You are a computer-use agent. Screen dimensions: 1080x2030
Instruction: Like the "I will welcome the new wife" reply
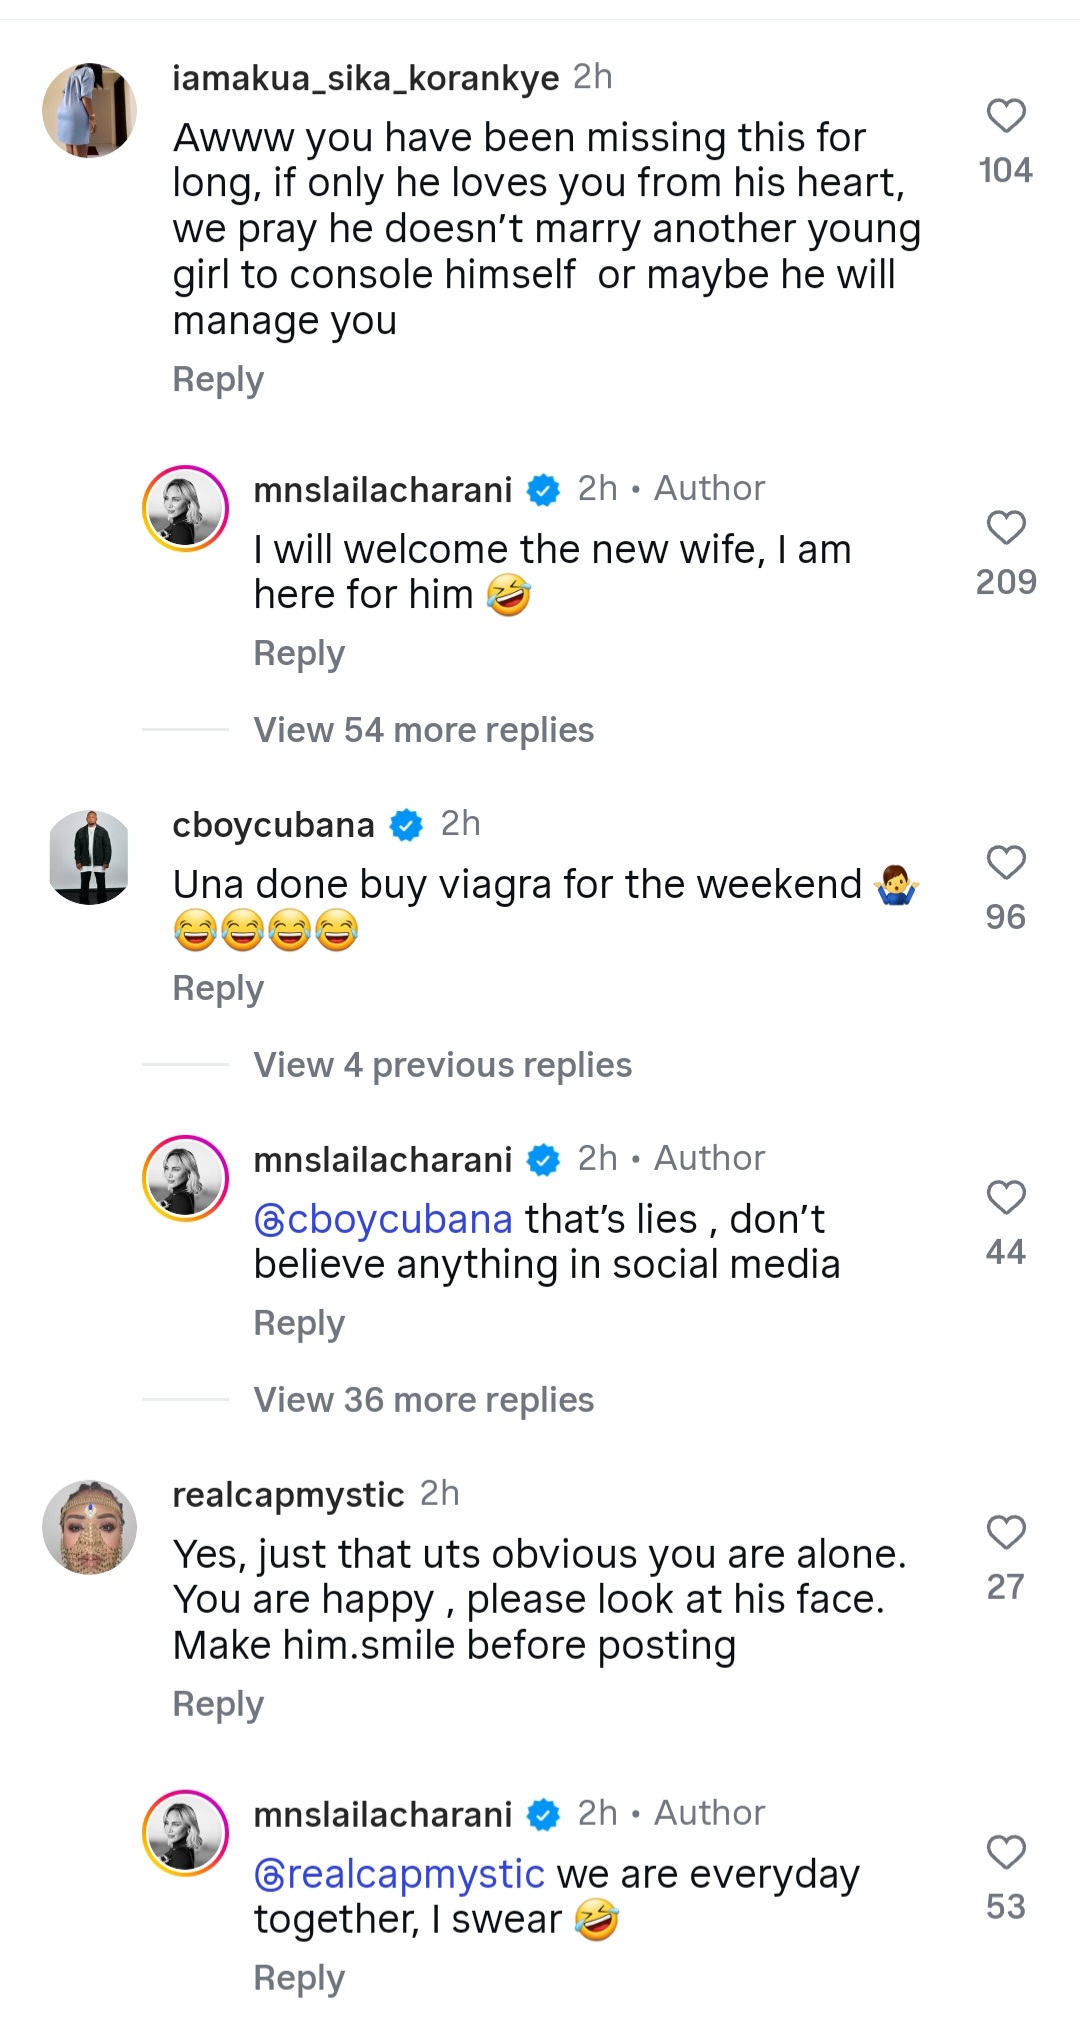[1006, 527]
